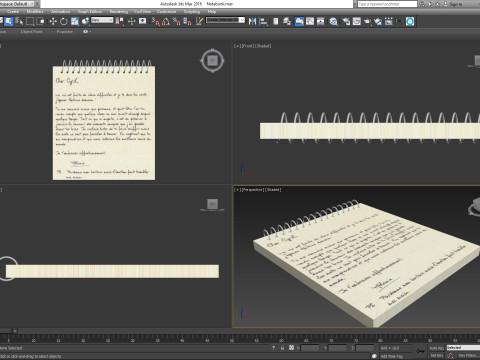
Task: Open the Curve Editor
Action: click(x=310, y=22)
